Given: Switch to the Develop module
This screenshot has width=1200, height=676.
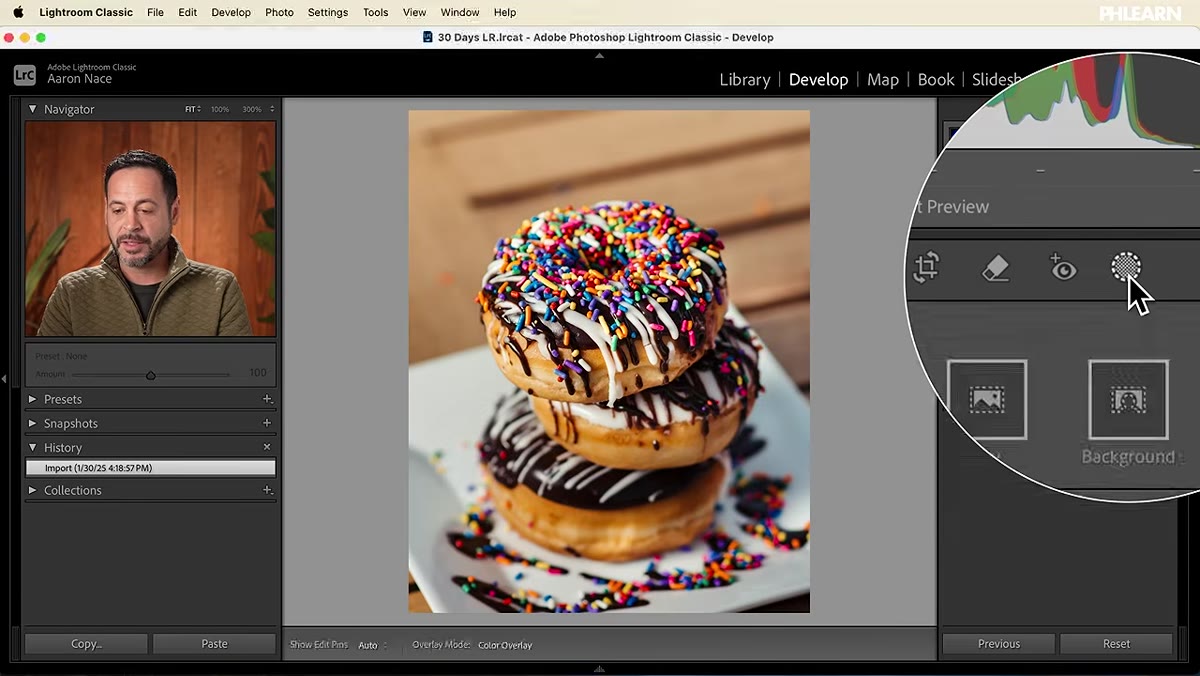Looking at the screenshot, I should (818, 80).
